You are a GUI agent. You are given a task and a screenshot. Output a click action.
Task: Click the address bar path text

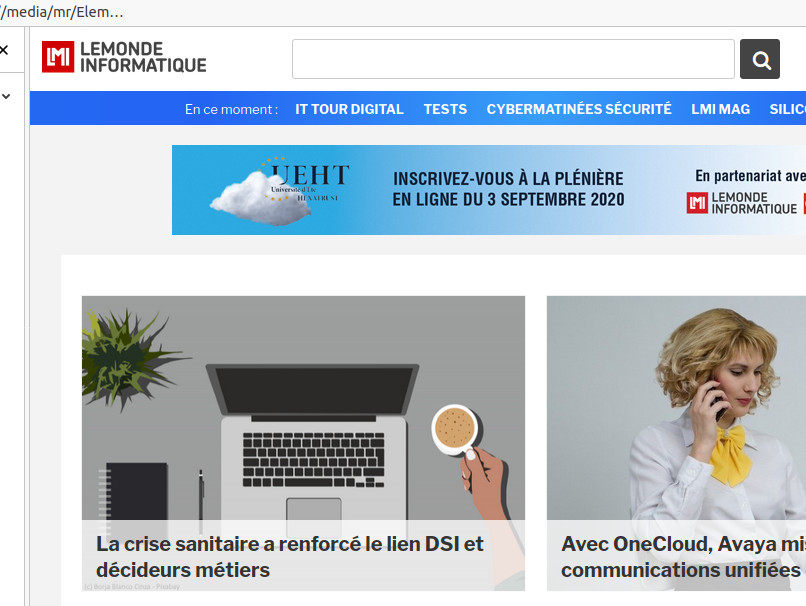(62, 12)
